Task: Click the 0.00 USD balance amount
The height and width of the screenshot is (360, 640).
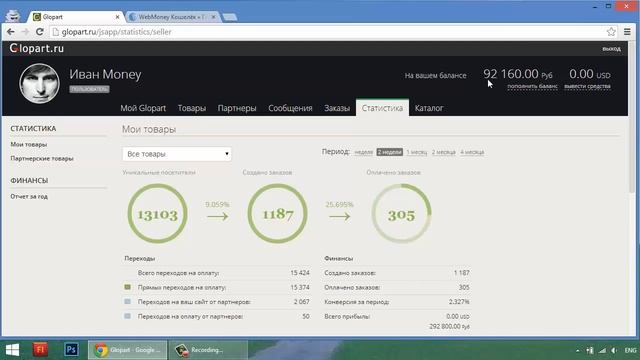Action: pos(590,74)
